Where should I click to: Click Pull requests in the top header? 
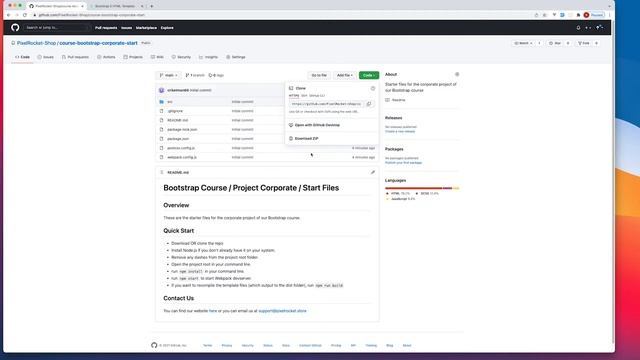tap(106, 28)
